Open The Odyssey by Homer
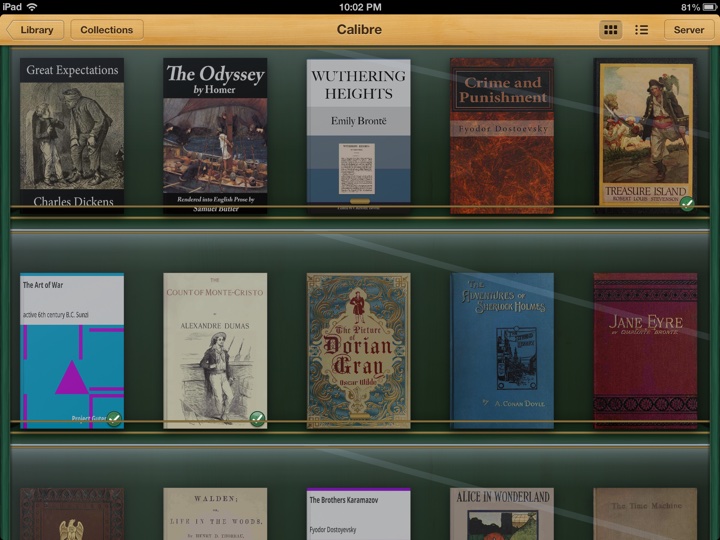Viewport: 720px width, 540px height. coord(215,135)
